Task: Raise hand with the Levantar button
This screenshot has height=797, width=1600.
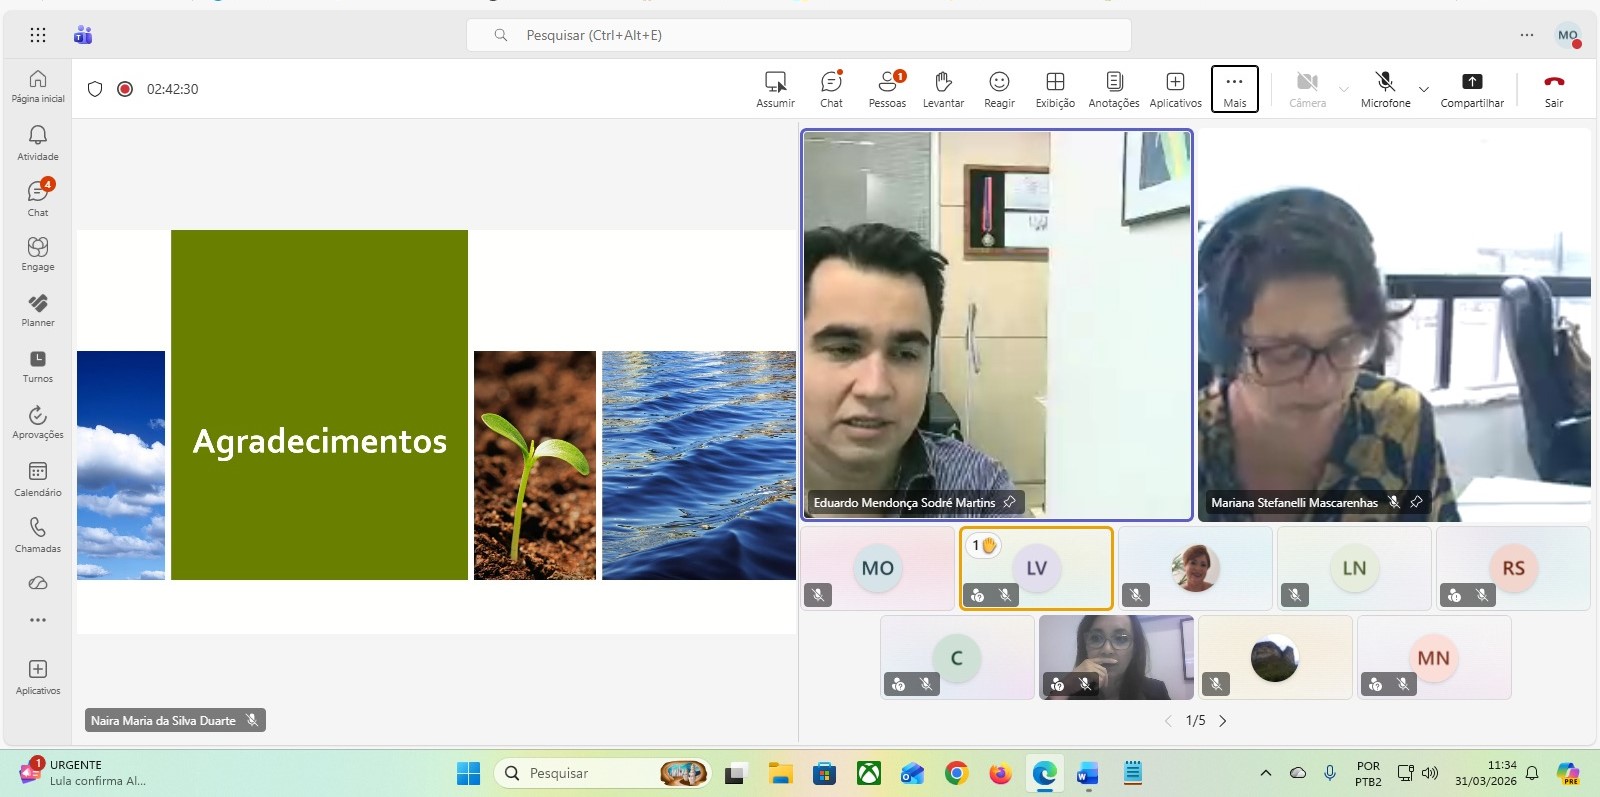Action: pyautogui.click(x=943, y=88)
